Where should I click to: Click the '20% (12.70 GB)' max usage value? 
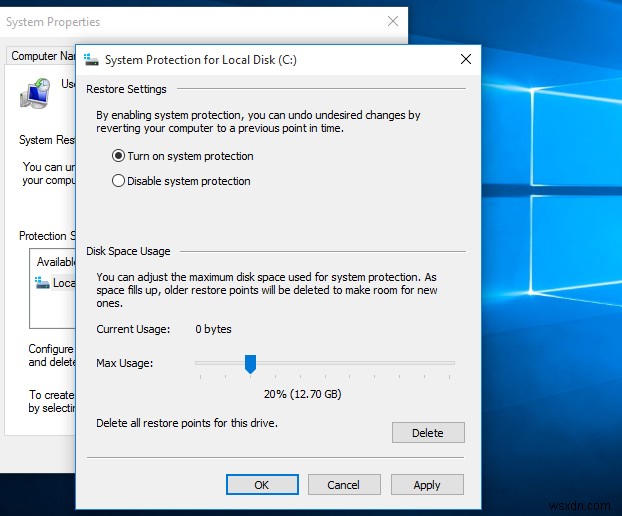303,394
